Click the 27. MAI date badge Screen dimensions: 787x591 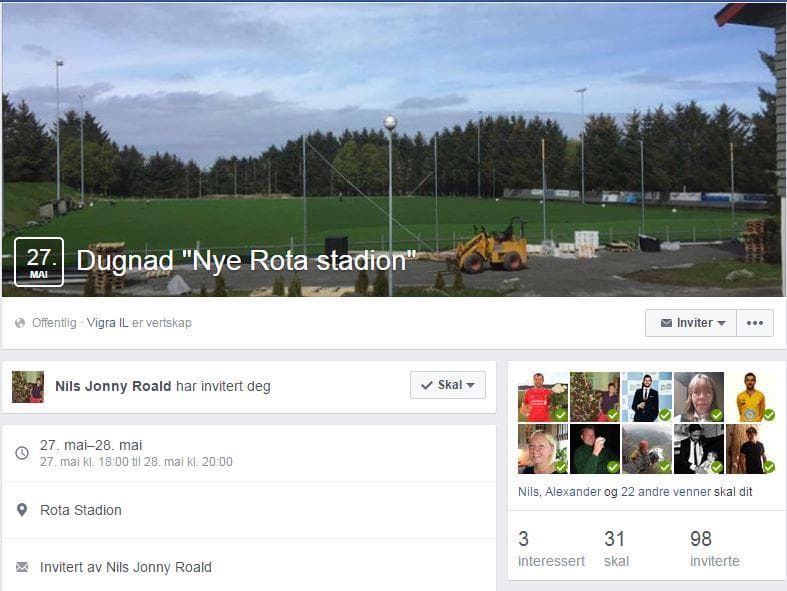pyautogui.click(x=39, y=262)
